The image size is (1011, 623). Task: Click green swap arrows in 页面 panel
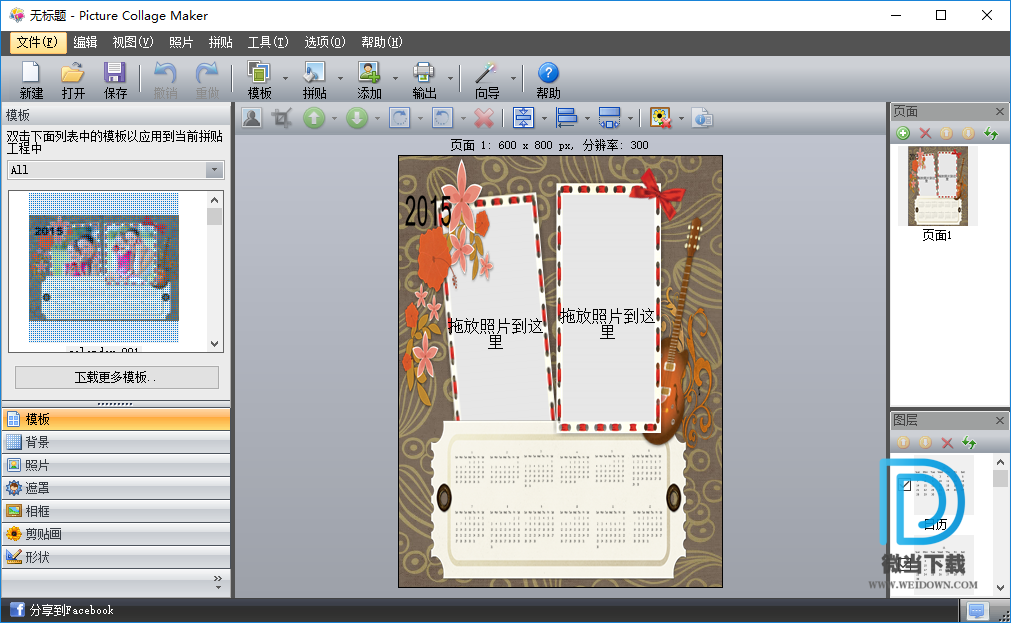tap(991, 134)
